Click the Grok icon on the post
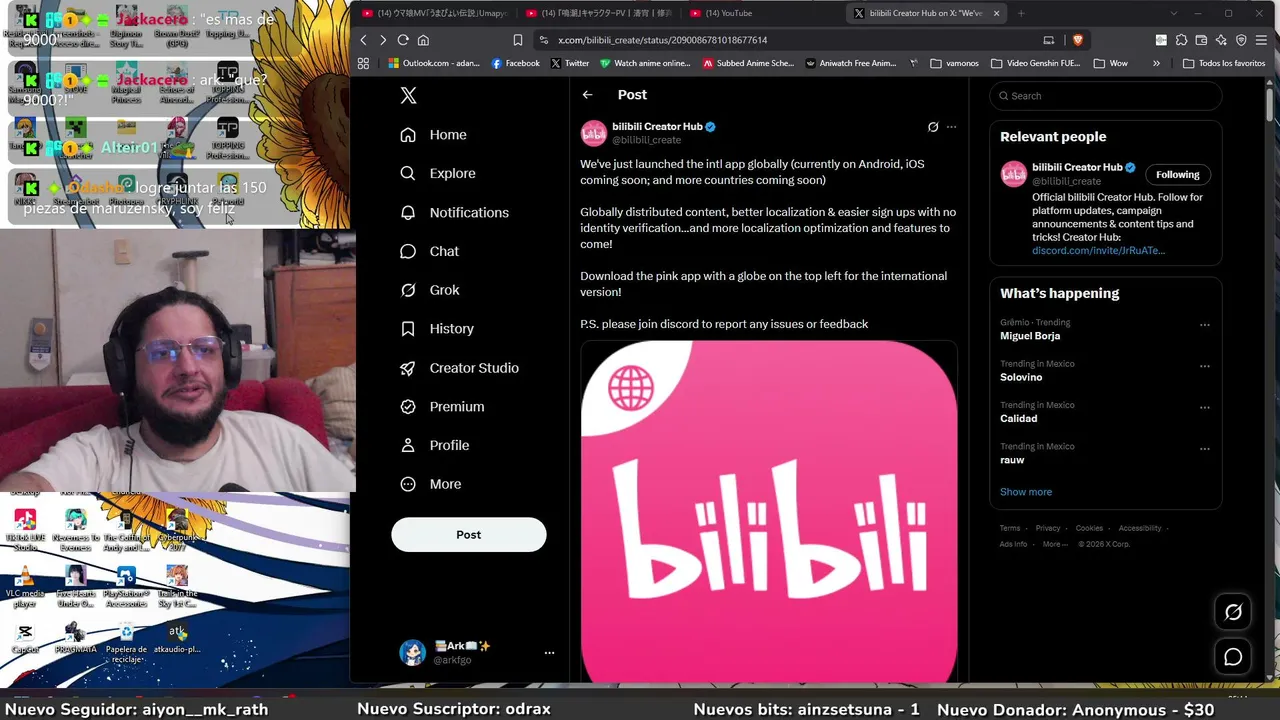The image size is (1280, 720). (933, 127)
